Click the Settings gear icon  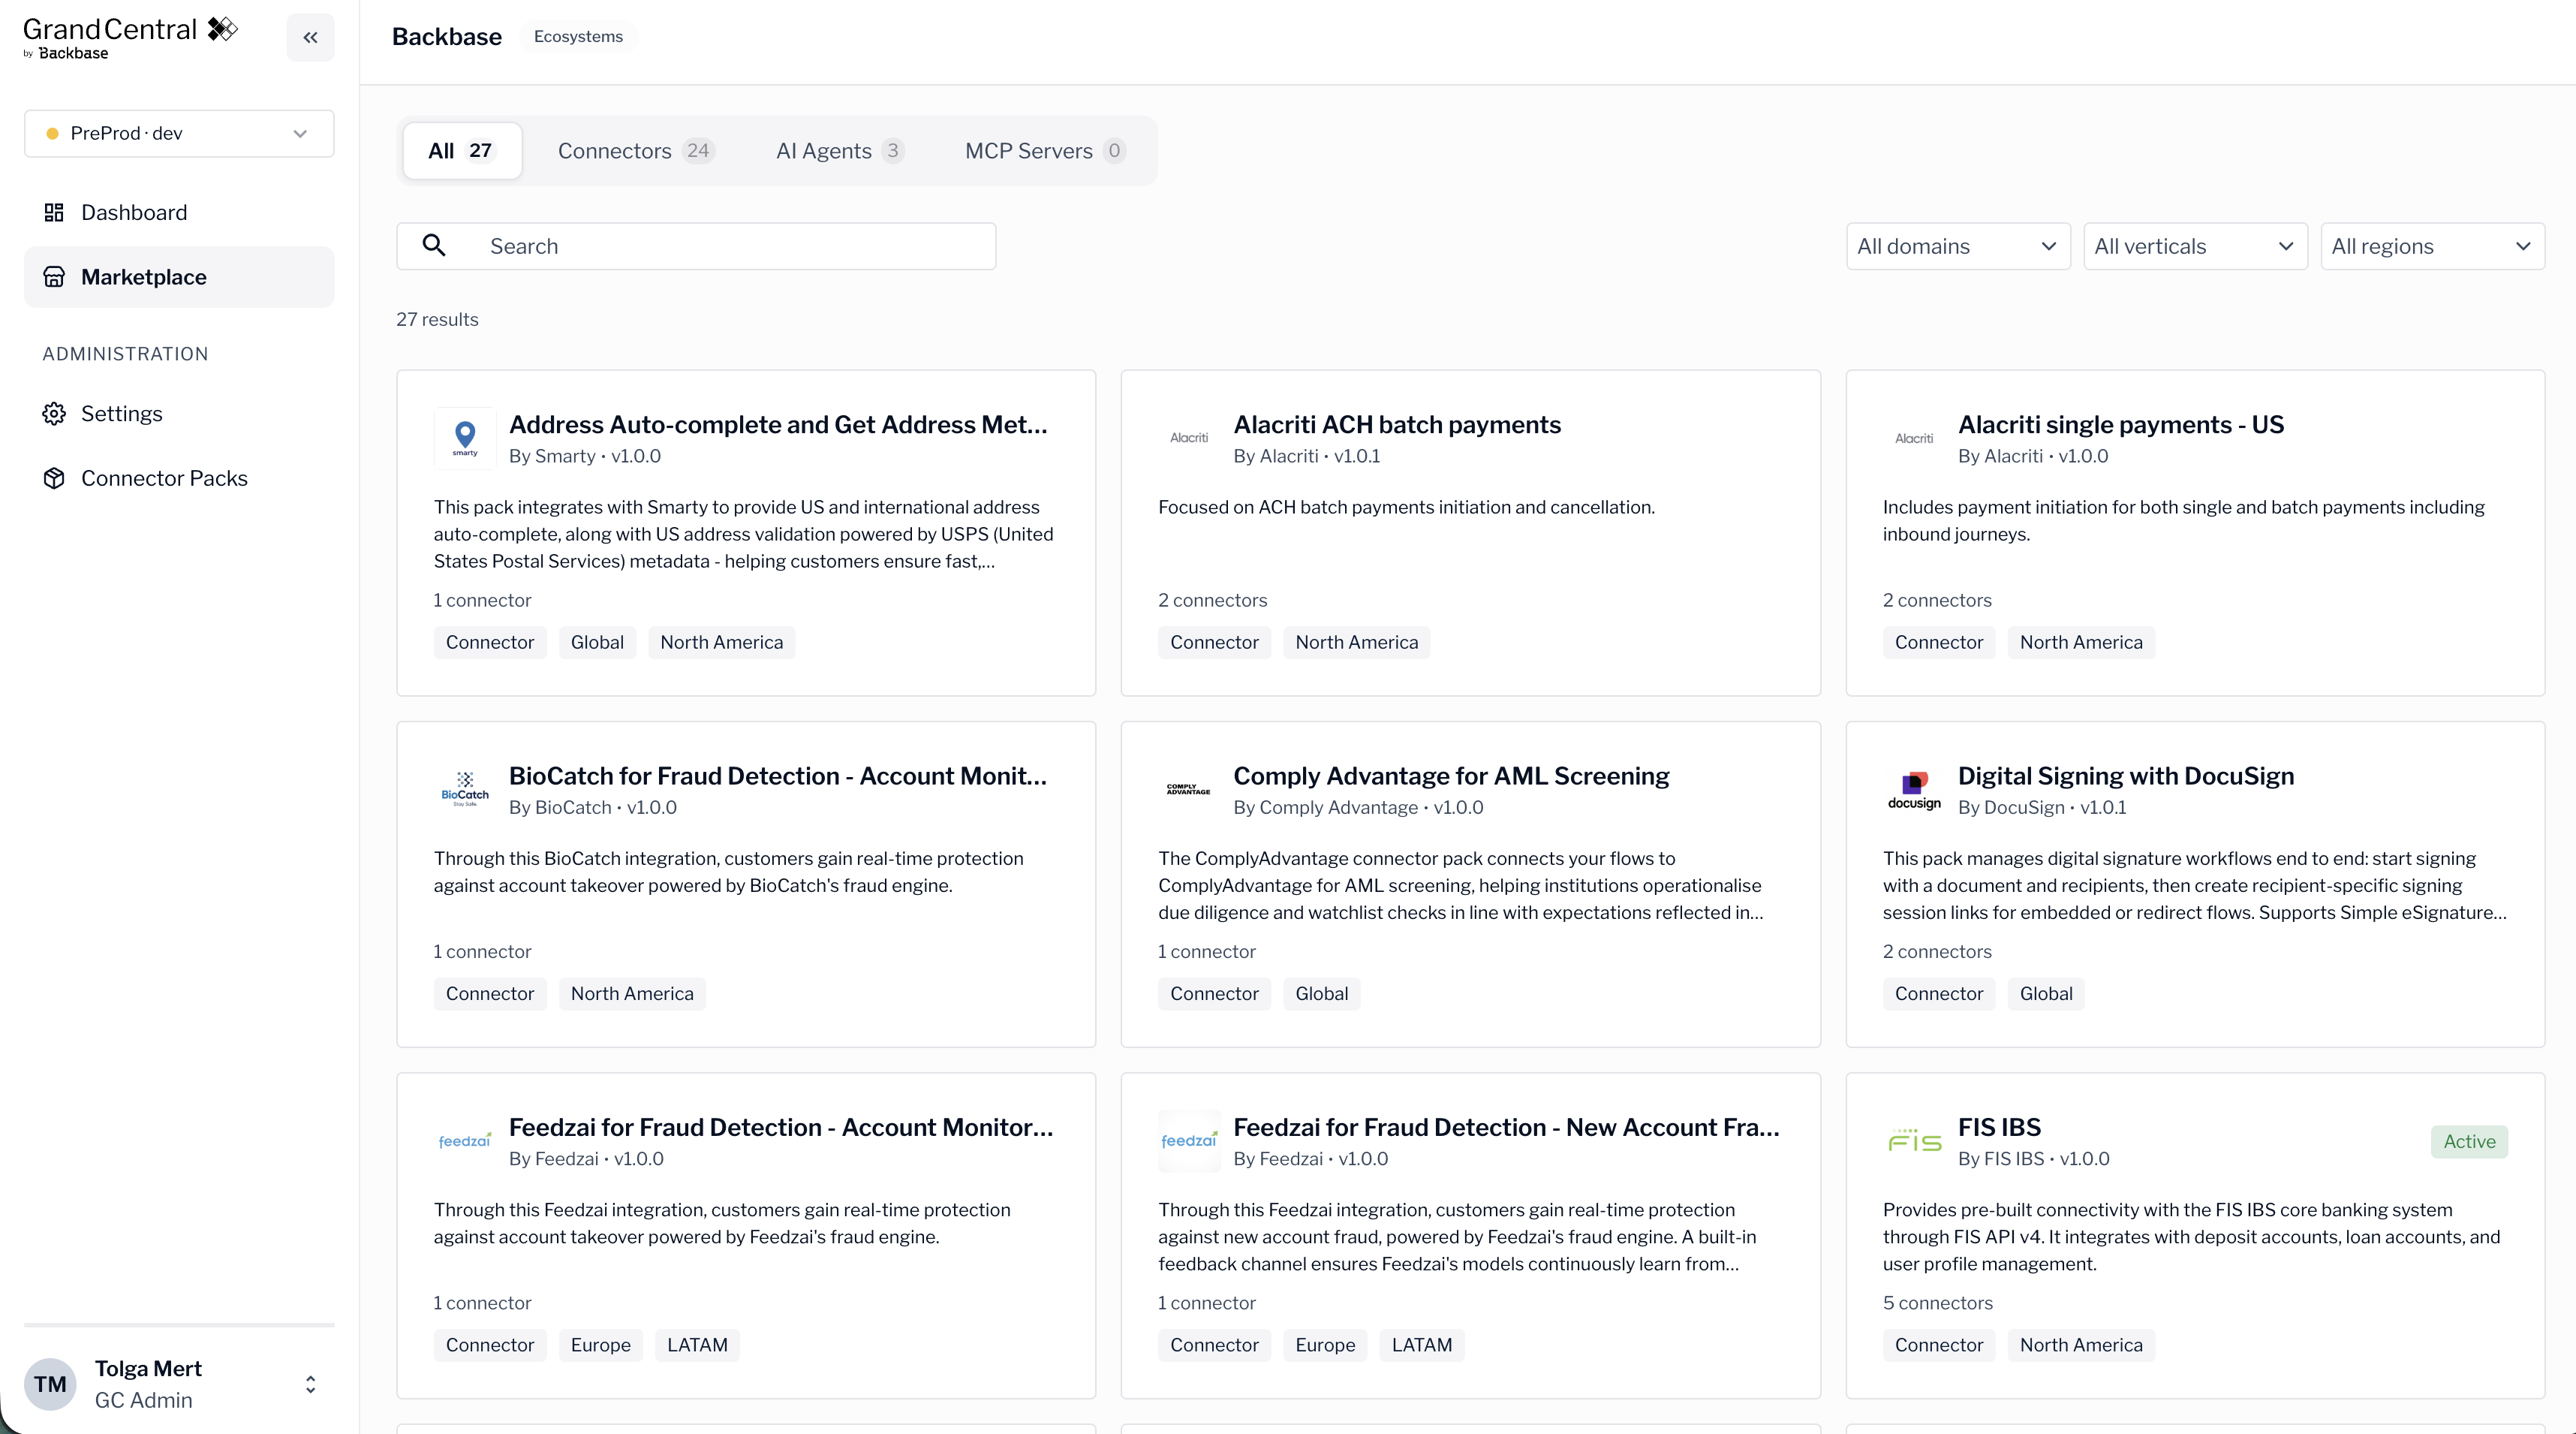(54, 414)
